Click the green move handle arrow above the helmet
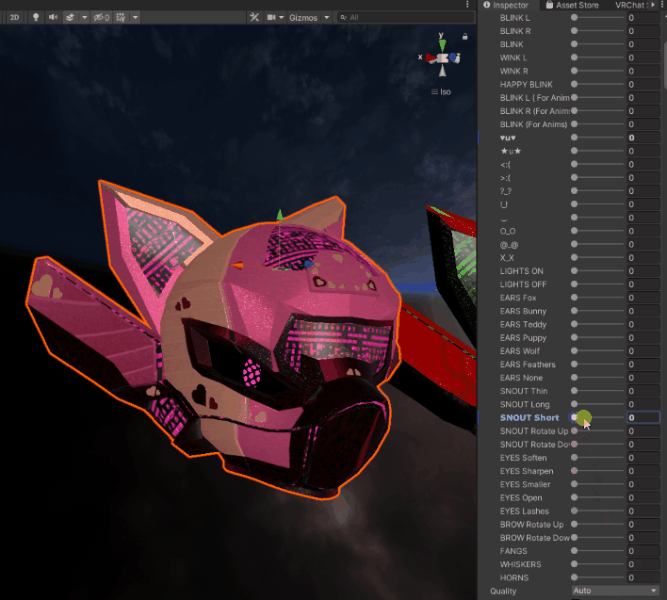Image resolution: width=667 pixels, height=600 pixels. [280, 214]
